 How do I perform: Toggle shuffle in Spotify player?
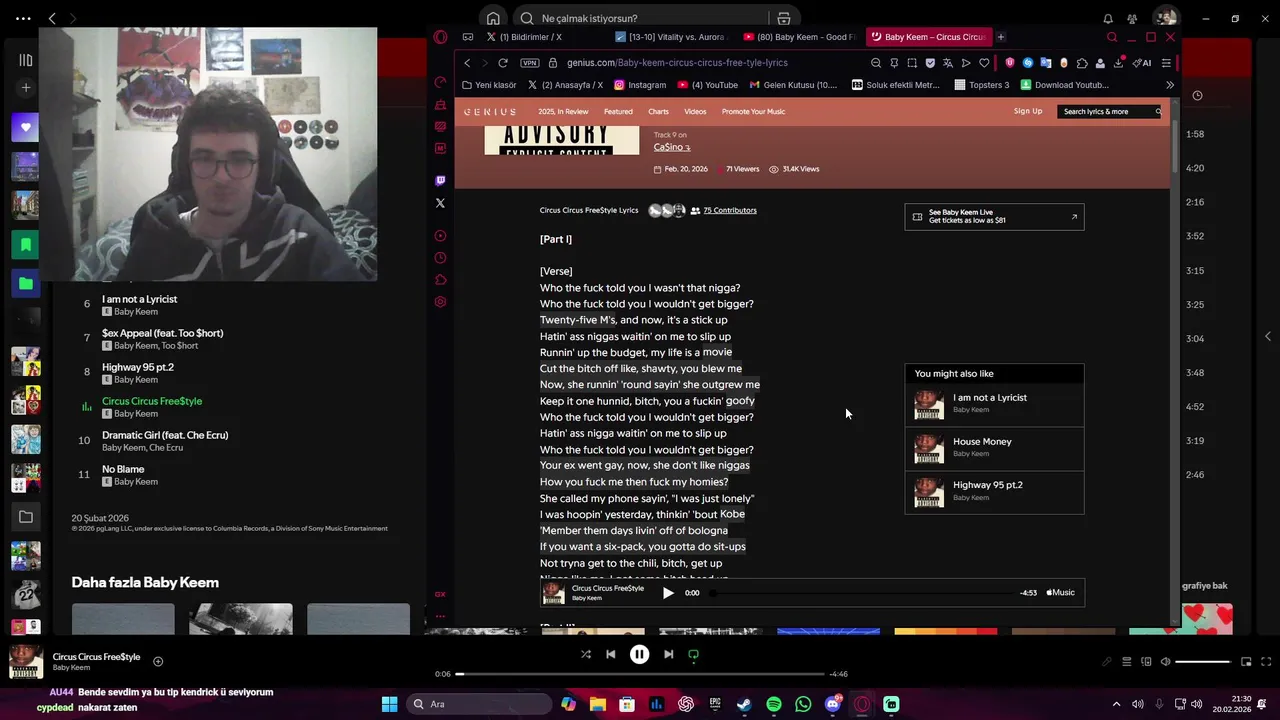[x=586, y=654]
